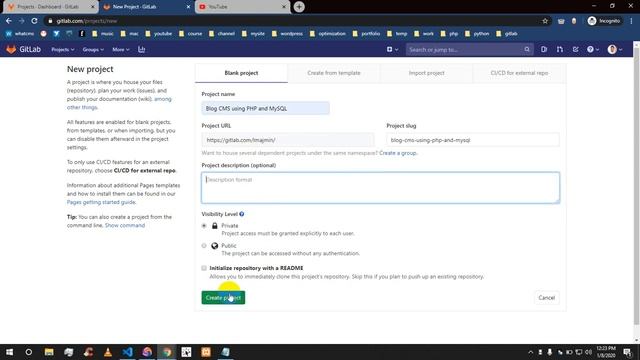
Task: Open the Groups dropdown in navbar
Action: click(93, 49)
